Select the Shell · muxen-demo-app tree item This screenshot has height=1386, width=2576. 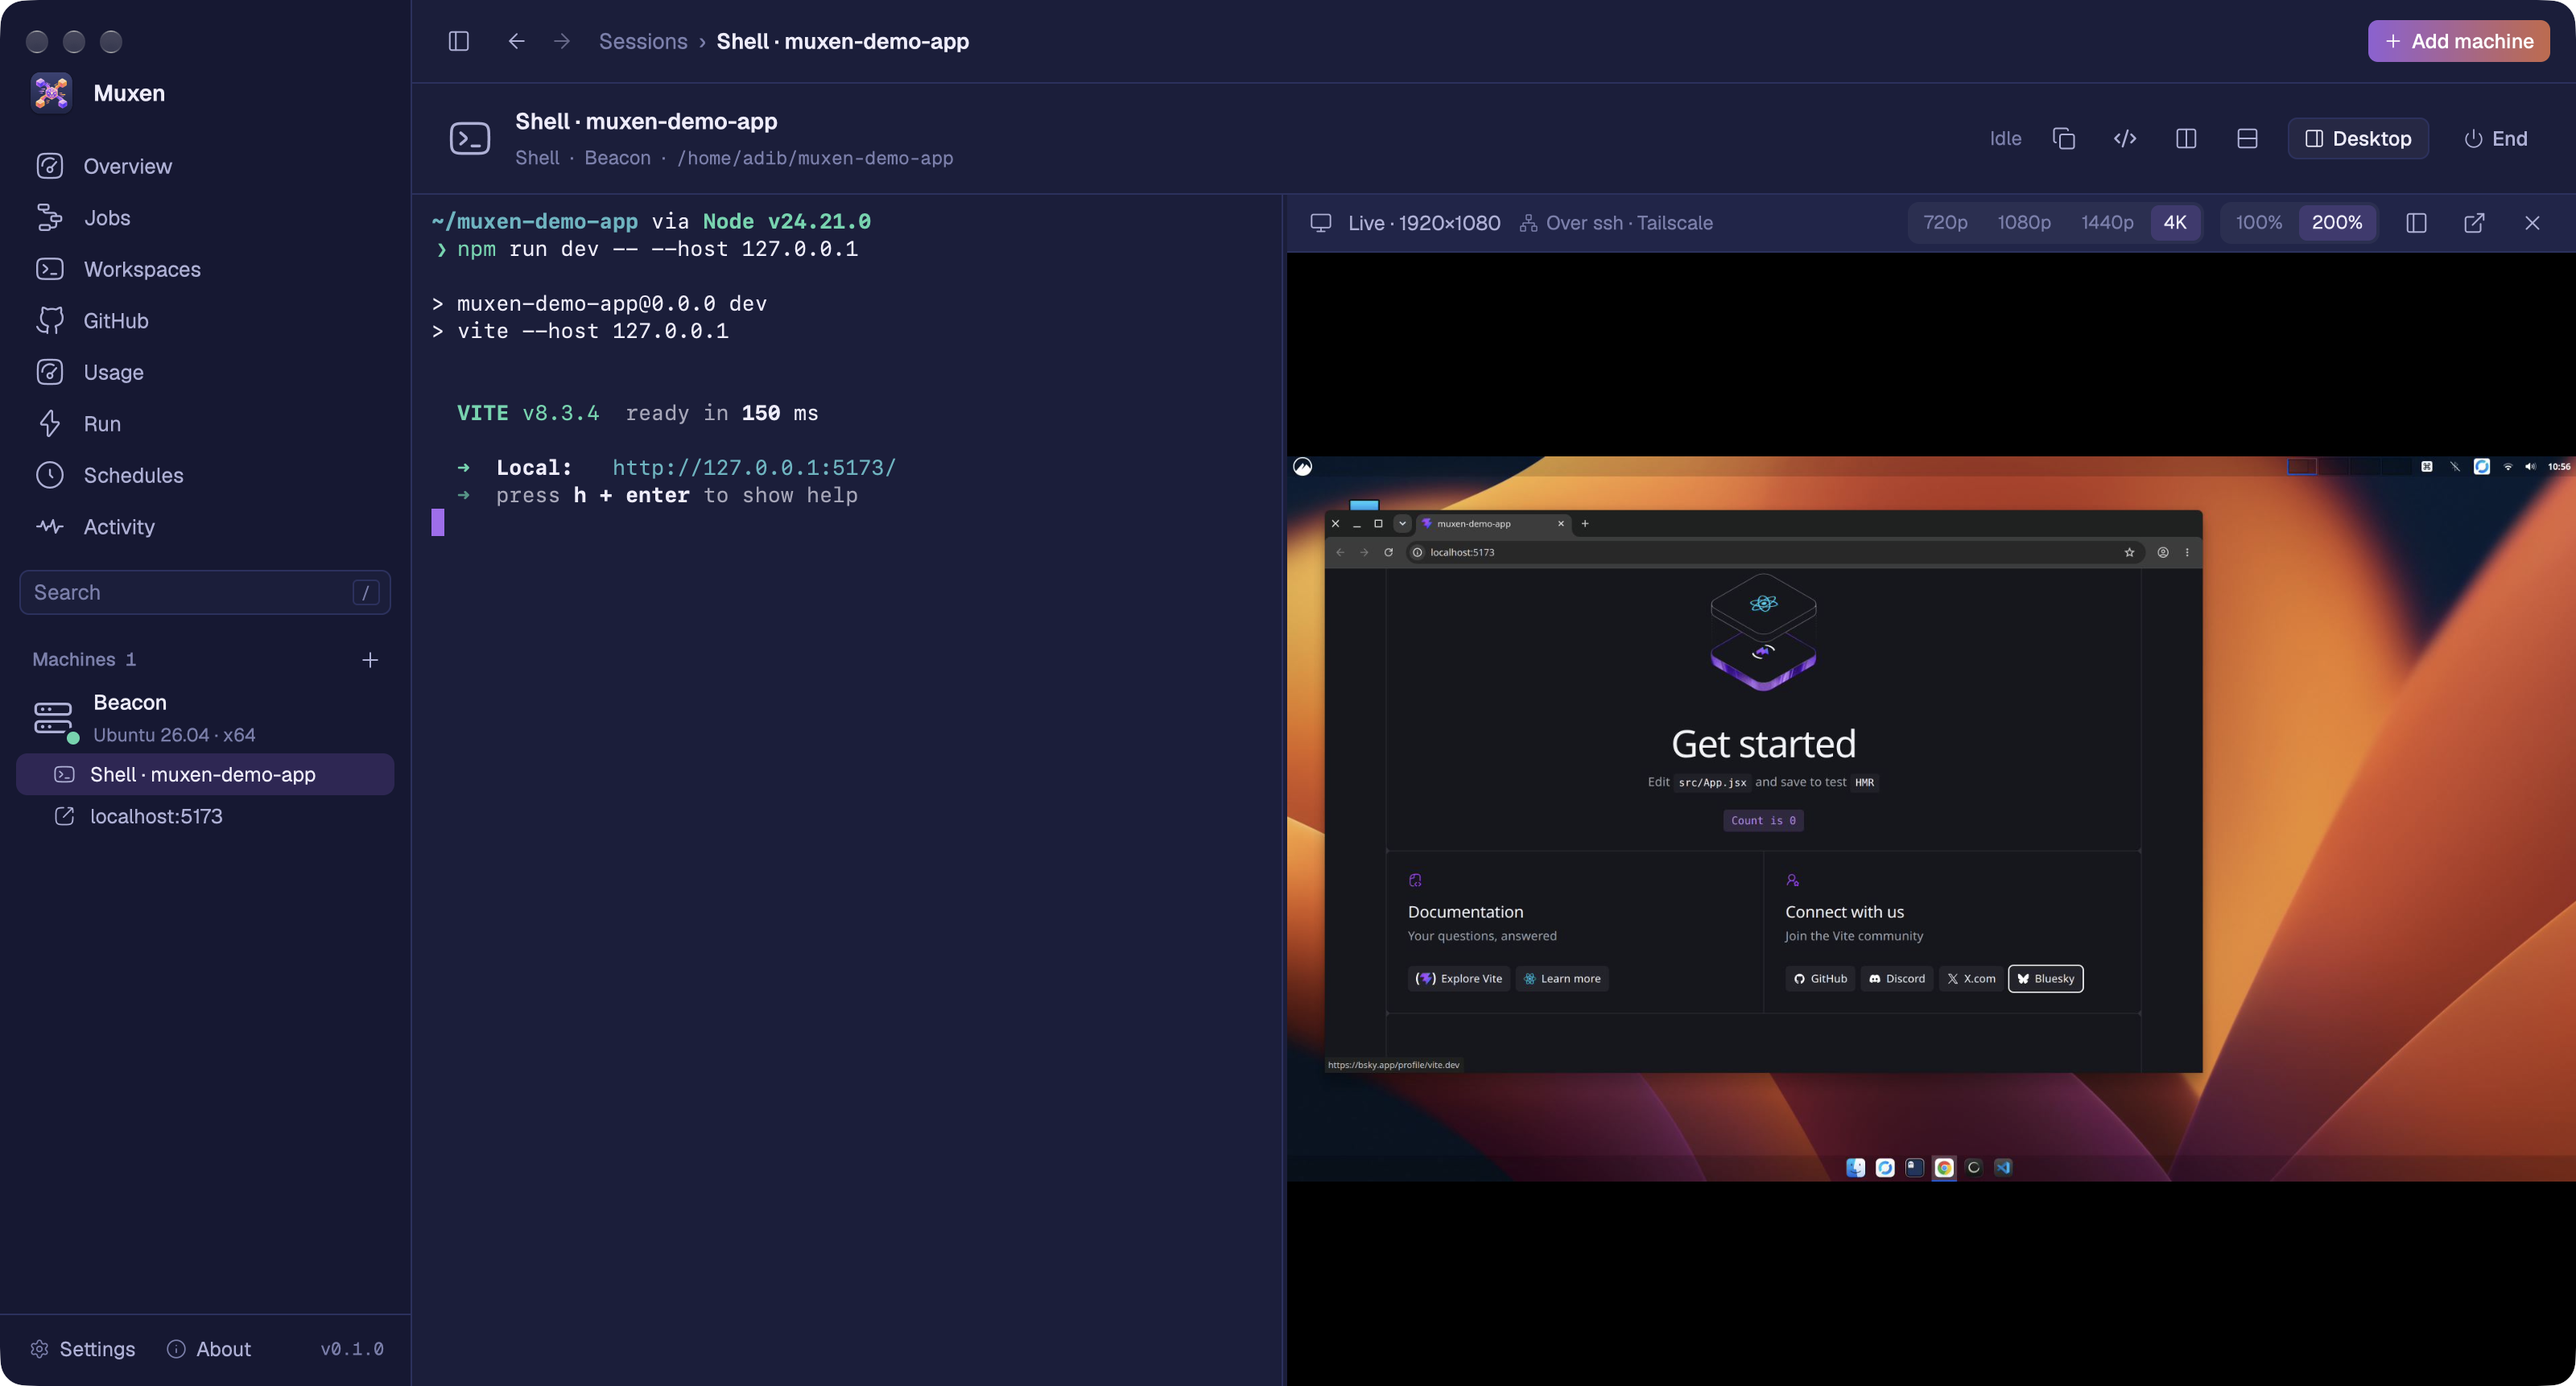(205, 774)
